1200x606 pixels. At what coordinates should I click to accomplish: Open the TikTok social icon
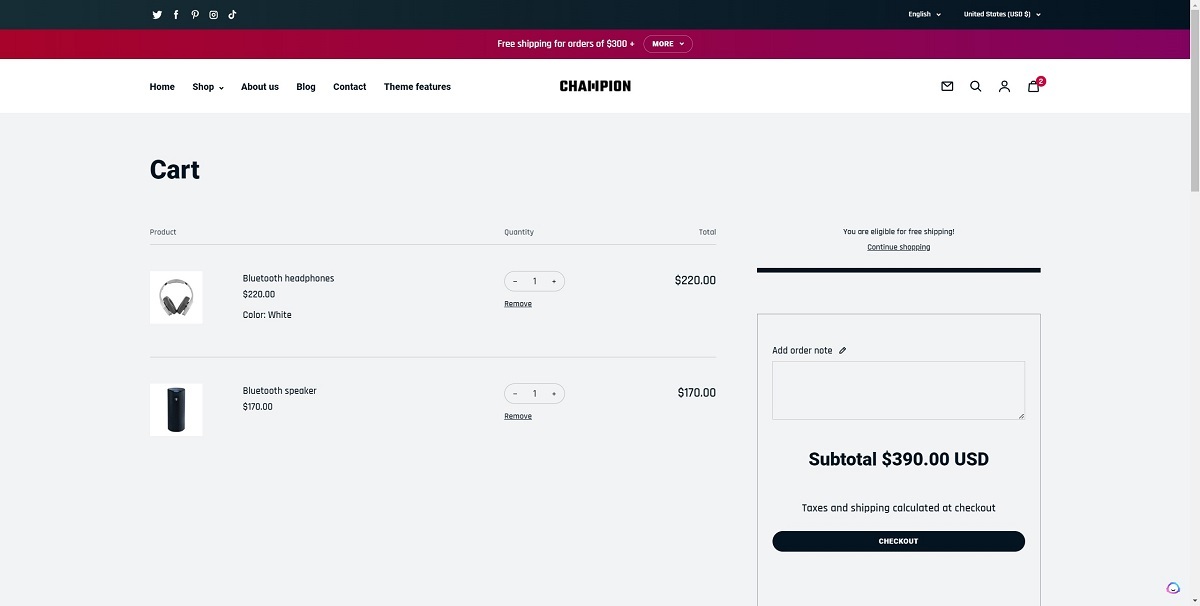[231, 14]
